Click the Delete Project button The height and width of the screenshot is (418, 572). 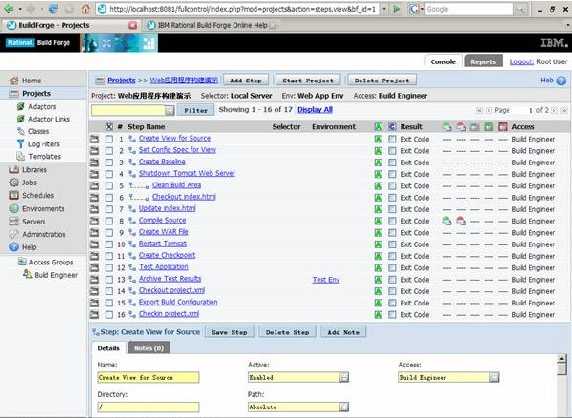pos(382,80)
